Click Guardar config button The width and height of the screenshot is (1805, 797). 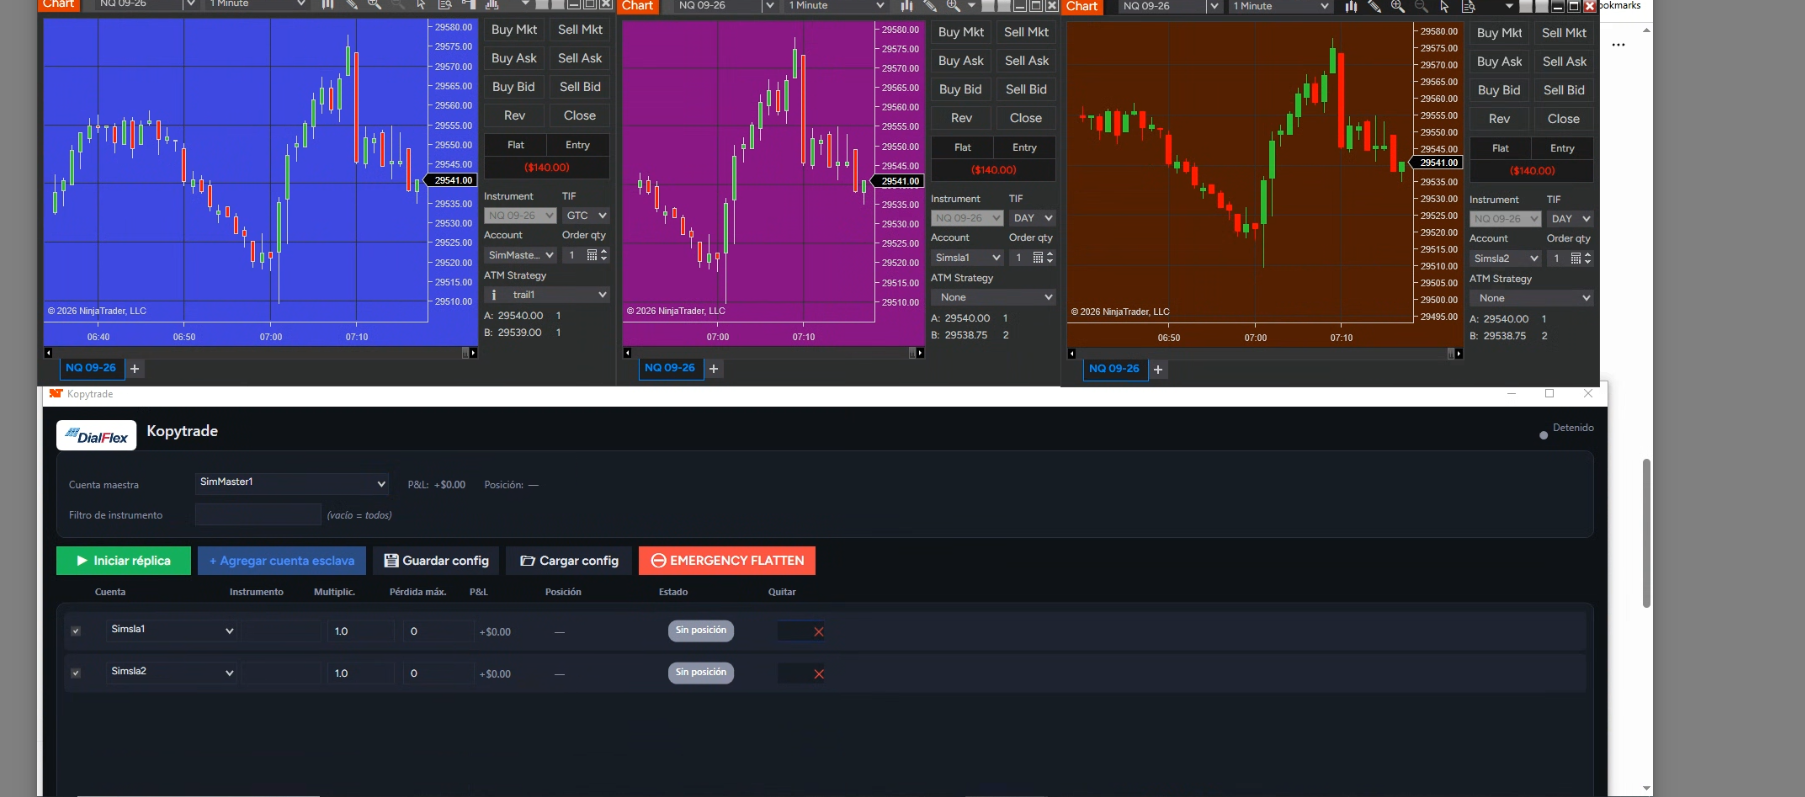(437, 561)
